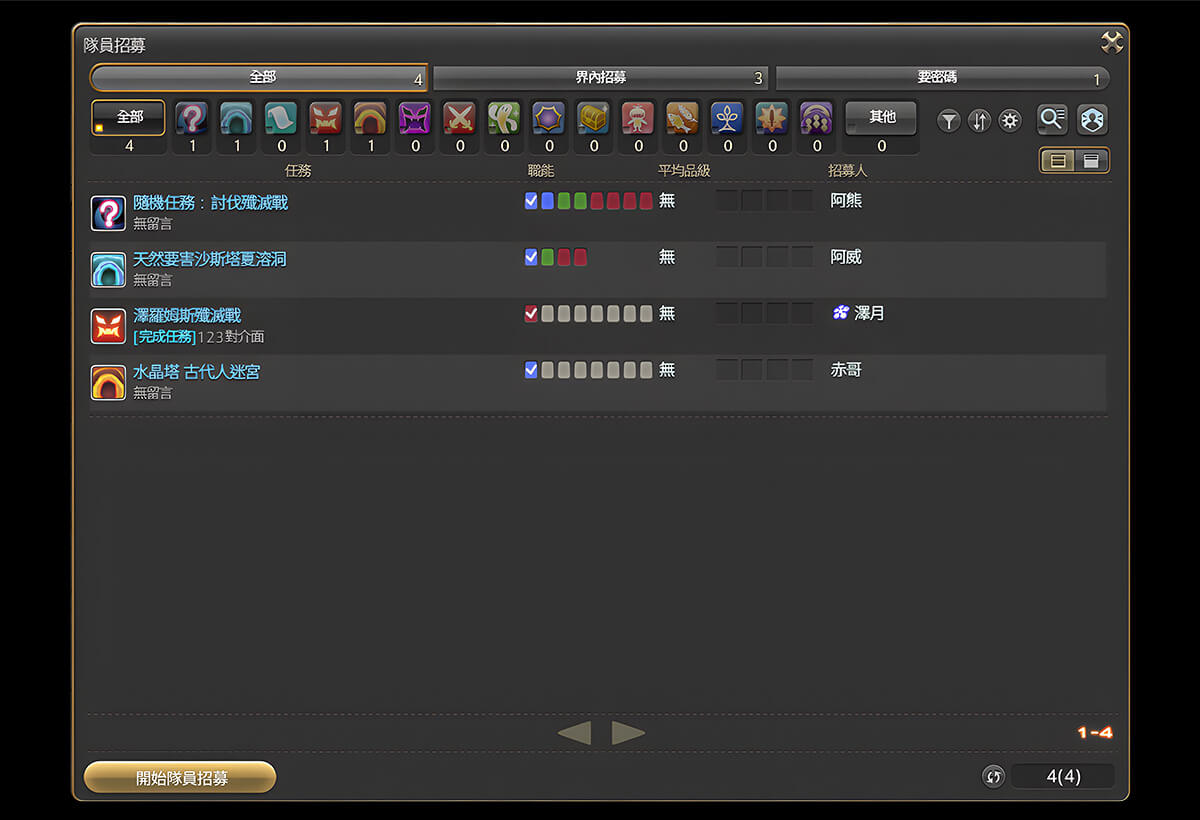
Task: Switch to the 要密碼 tab
Action: tap(942, 78)
